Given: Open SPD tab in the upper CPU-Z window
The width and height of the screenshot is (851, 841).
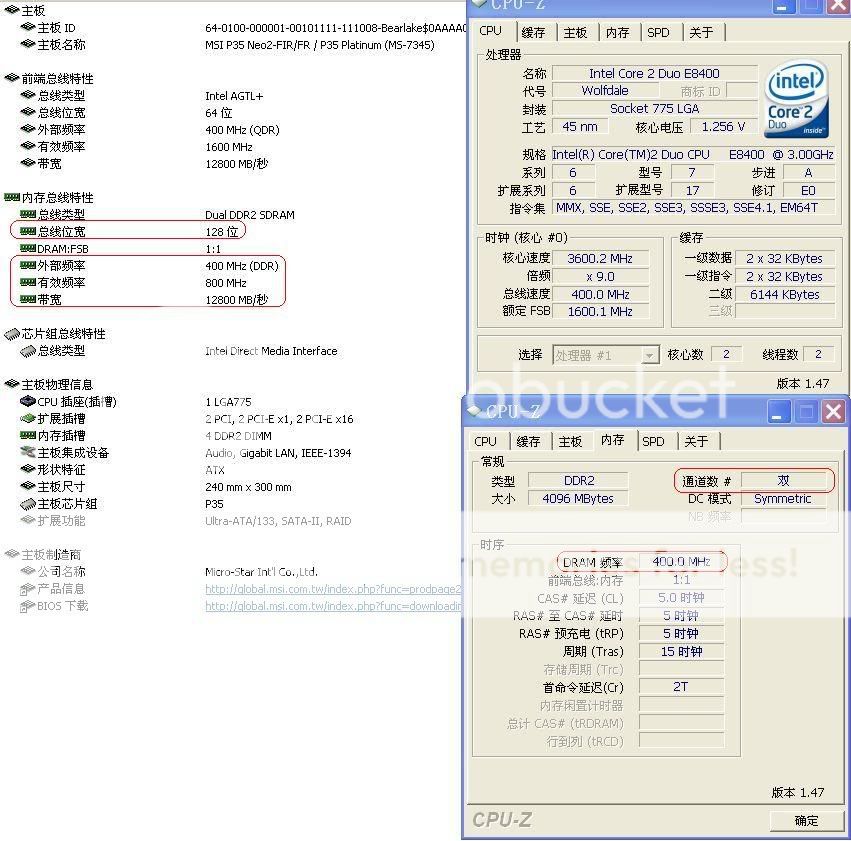Looking at the screenshot, I should coord(658,33).
